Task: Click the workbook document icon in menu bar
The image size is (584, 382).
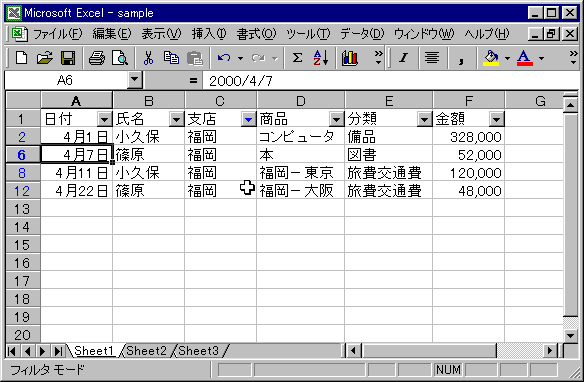Action: (19, 34)
